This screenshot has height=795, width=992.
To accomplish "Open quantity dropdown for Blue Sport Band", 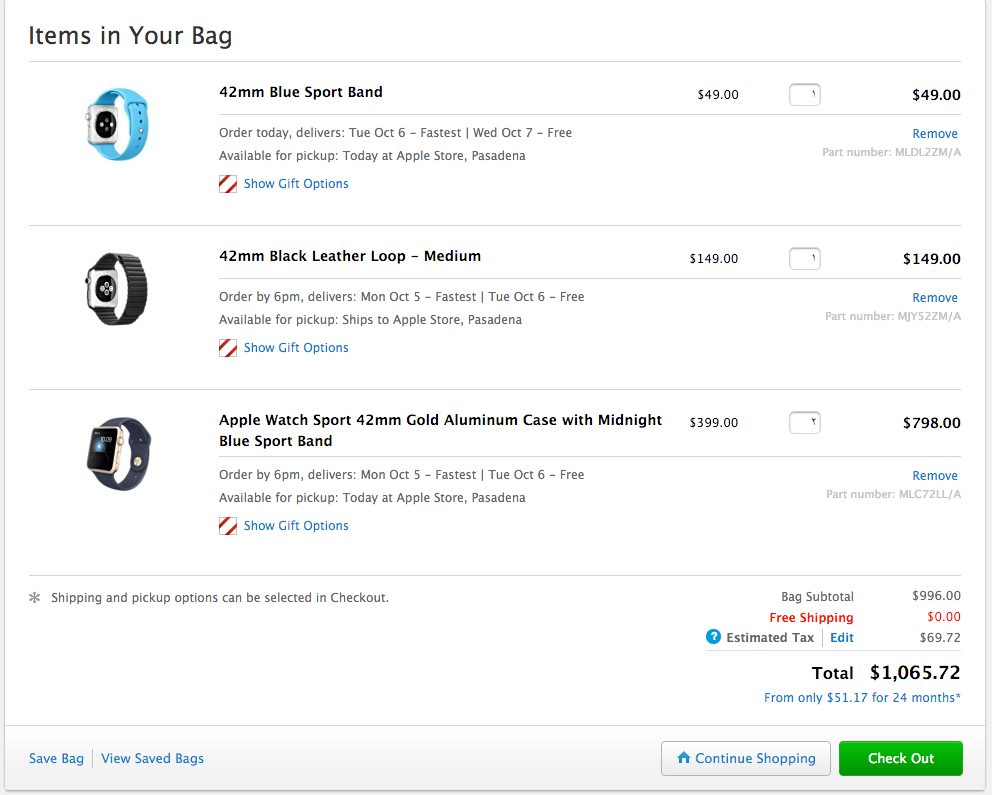I will 805,95.
